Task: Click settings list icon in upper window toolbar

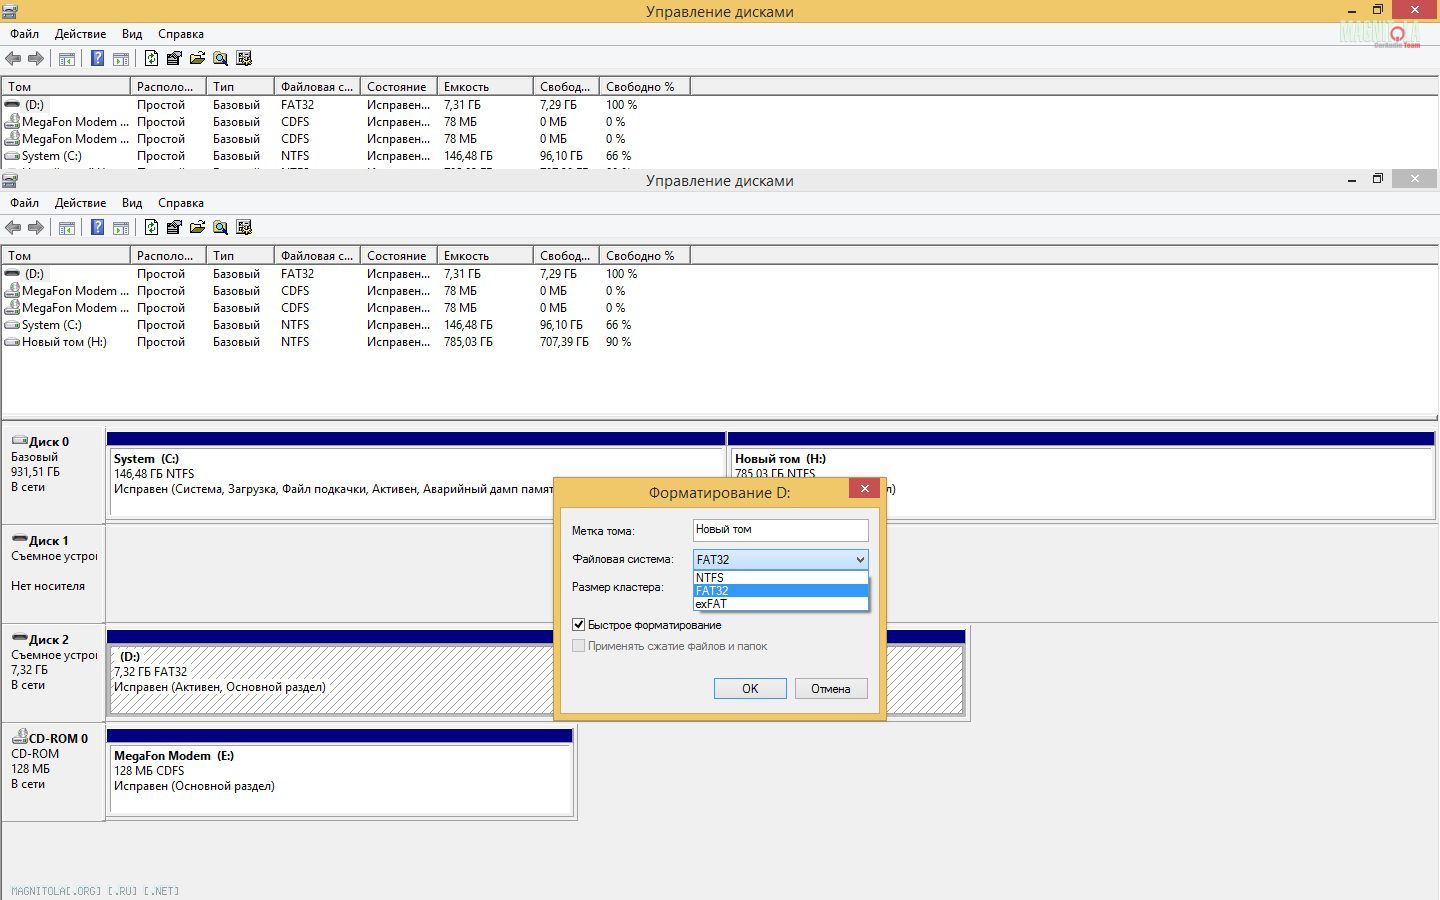Action: click(x=243, y=59)
